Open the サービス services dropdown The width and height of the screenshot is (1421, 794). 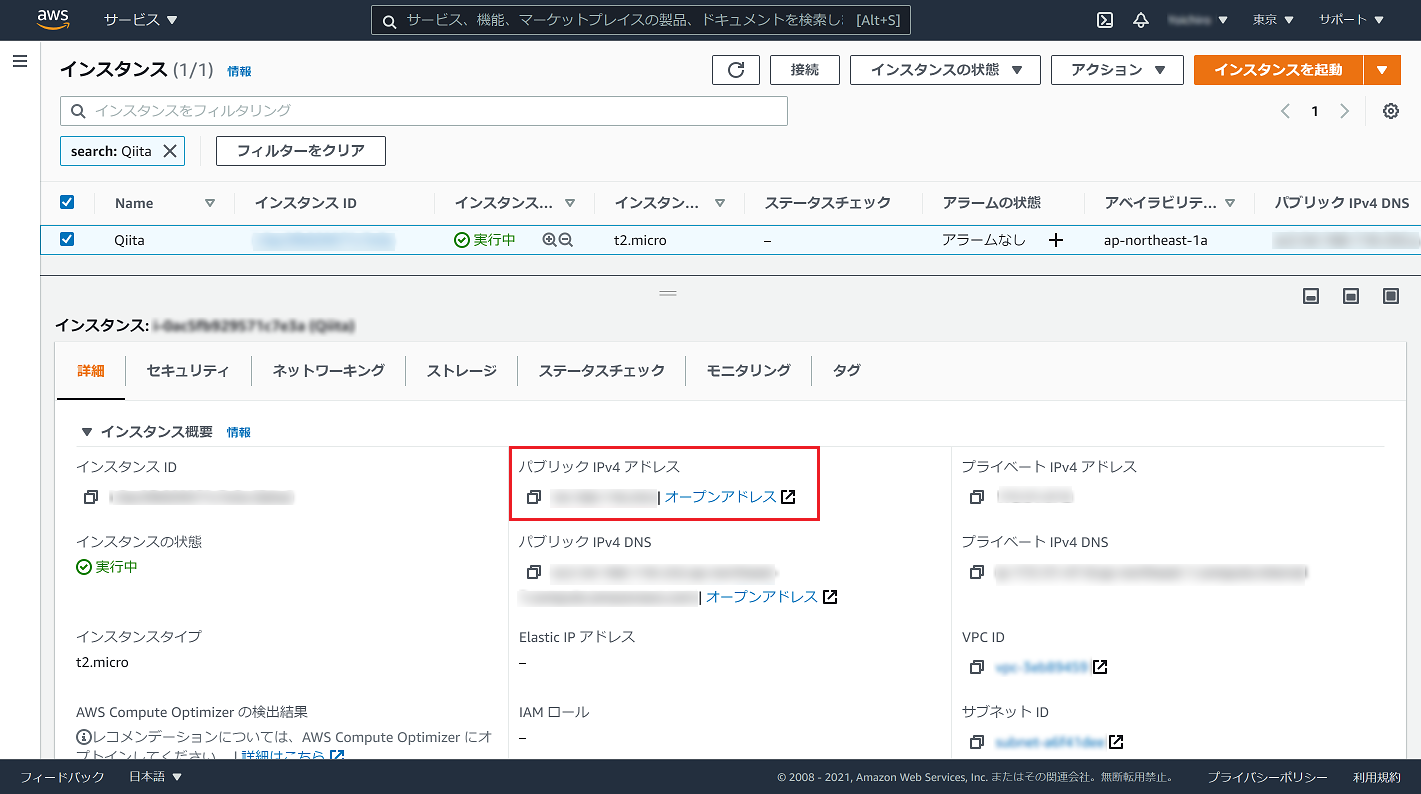click(140, 20)
